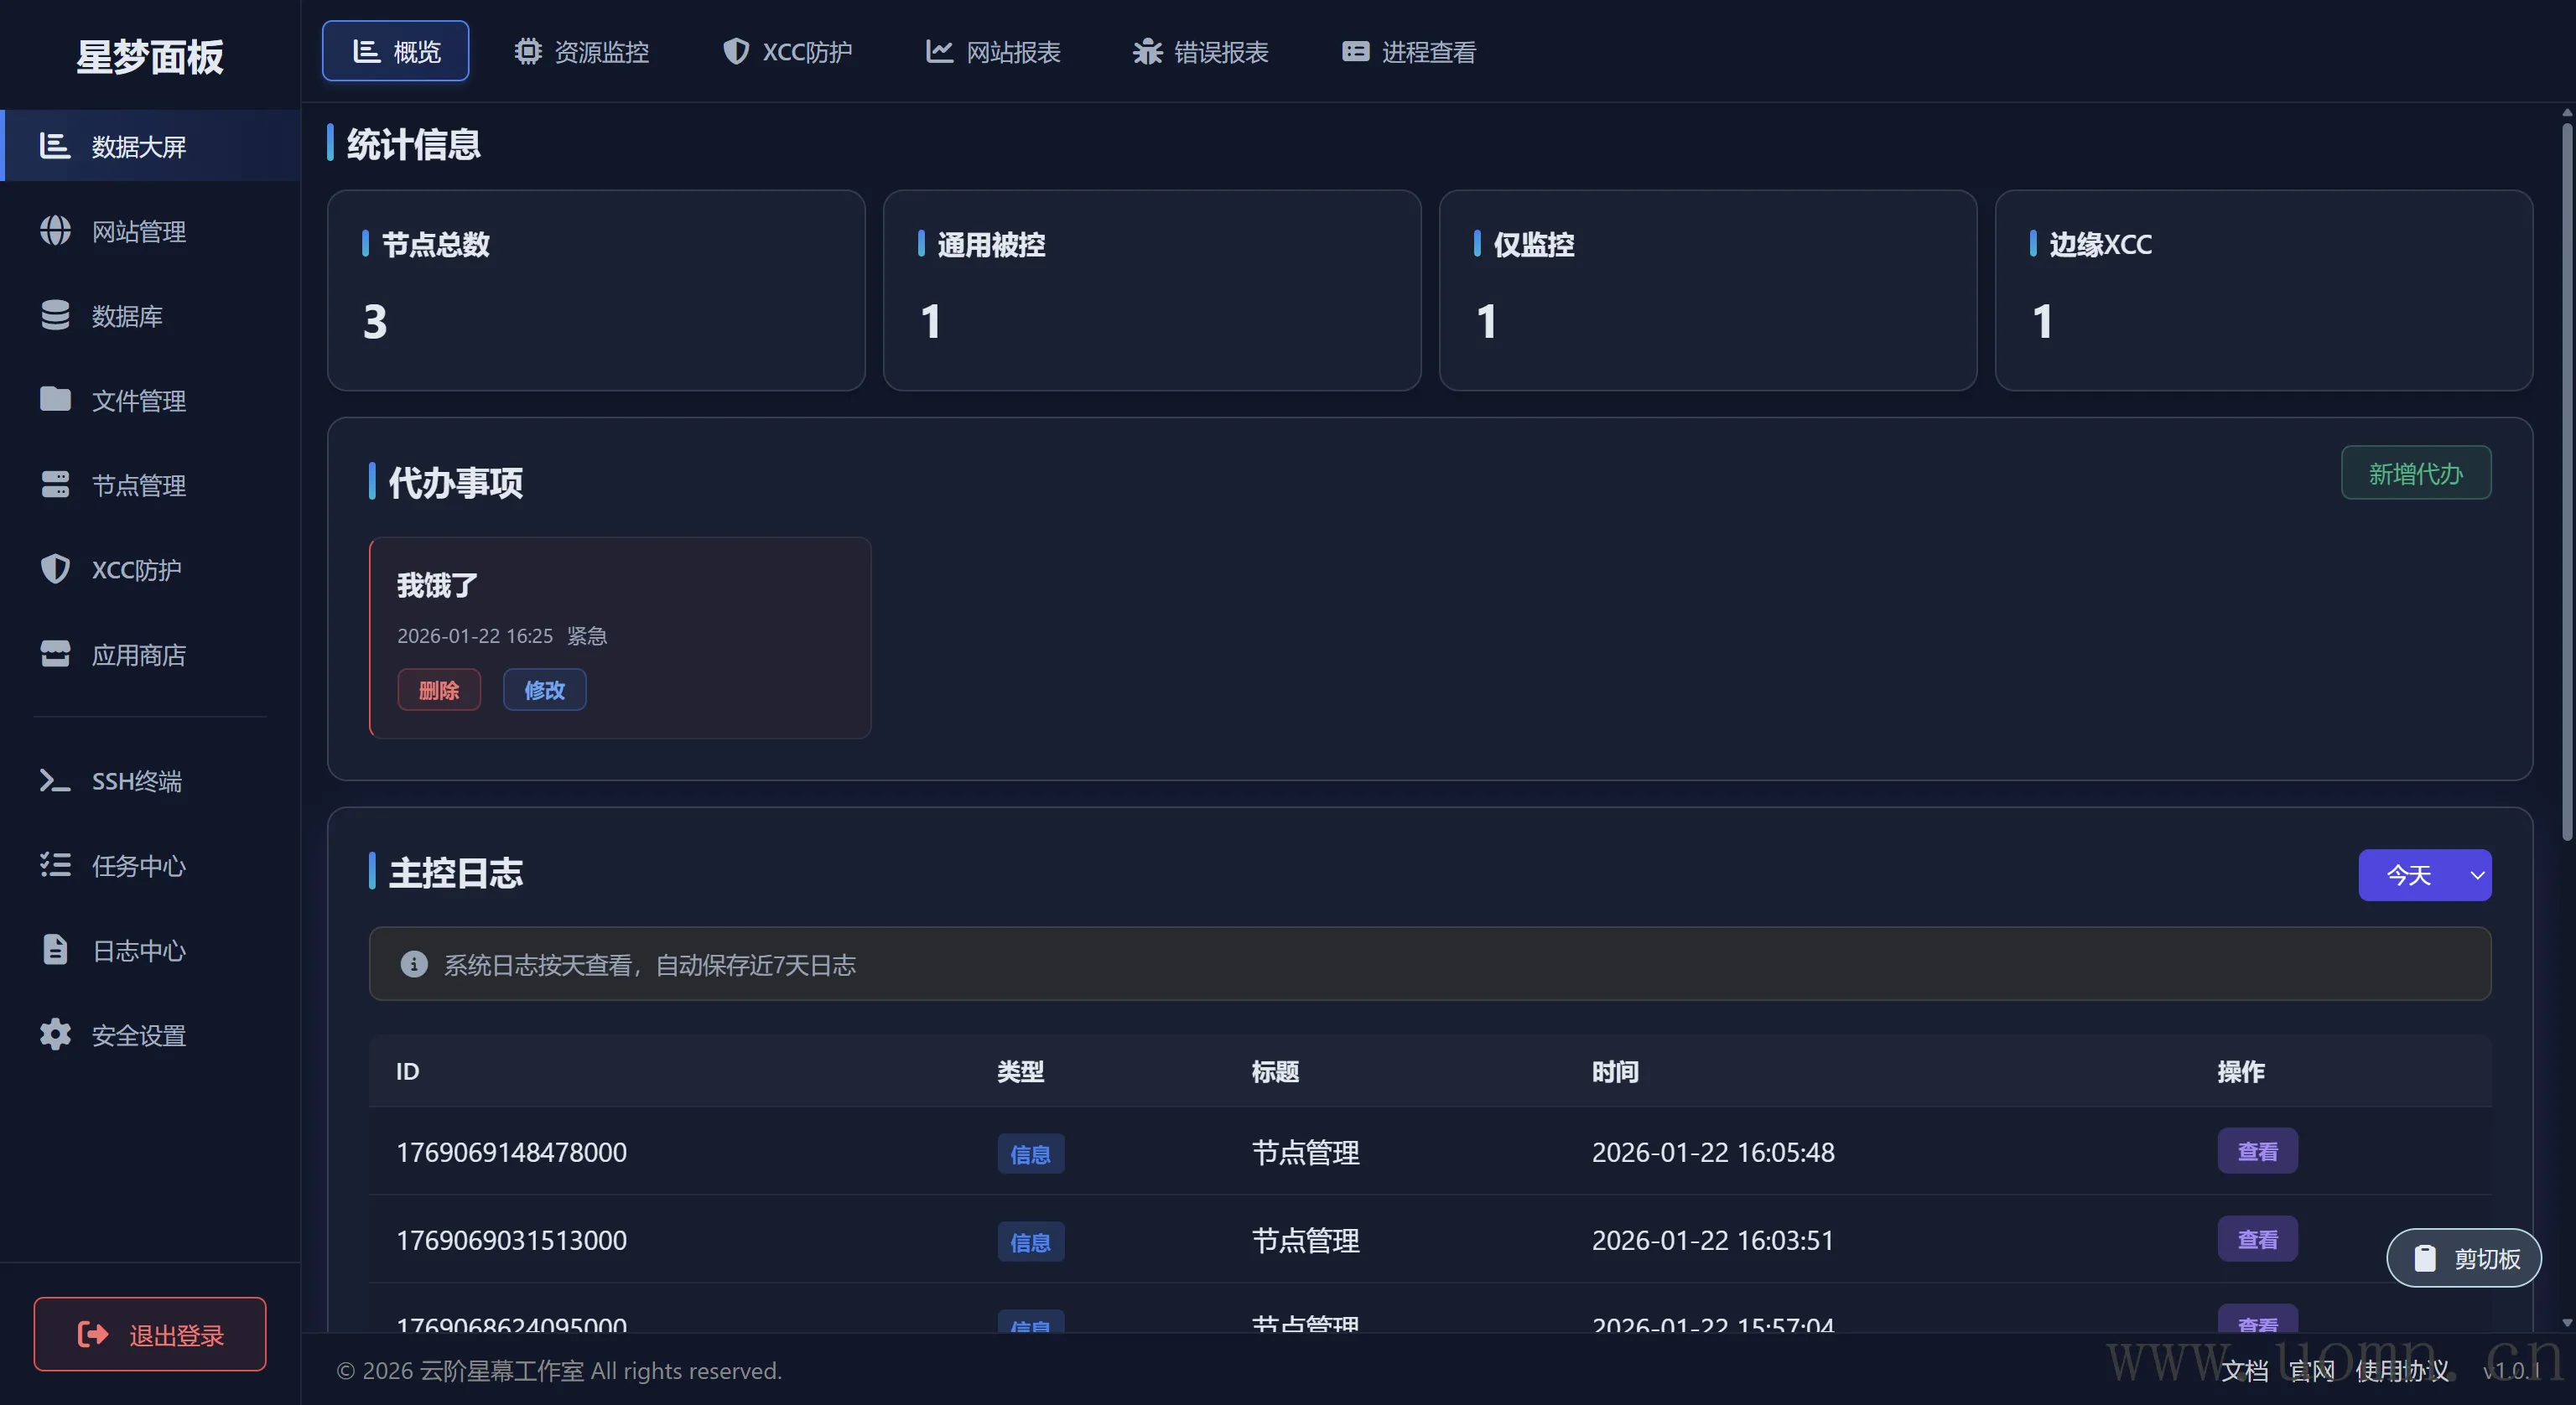Switch to the 错误报表 tab
Image resolution: width=2576 pixels, height=1405 pixels.
tap(1200, 51)
